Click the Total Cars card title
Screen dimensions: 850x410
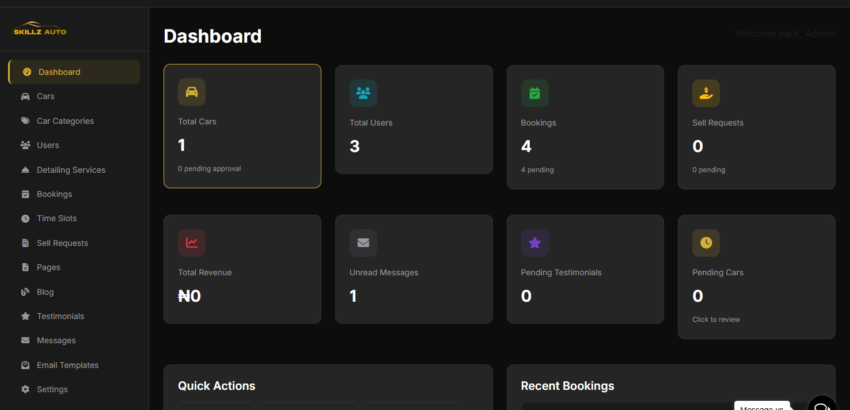click(197, 122)
